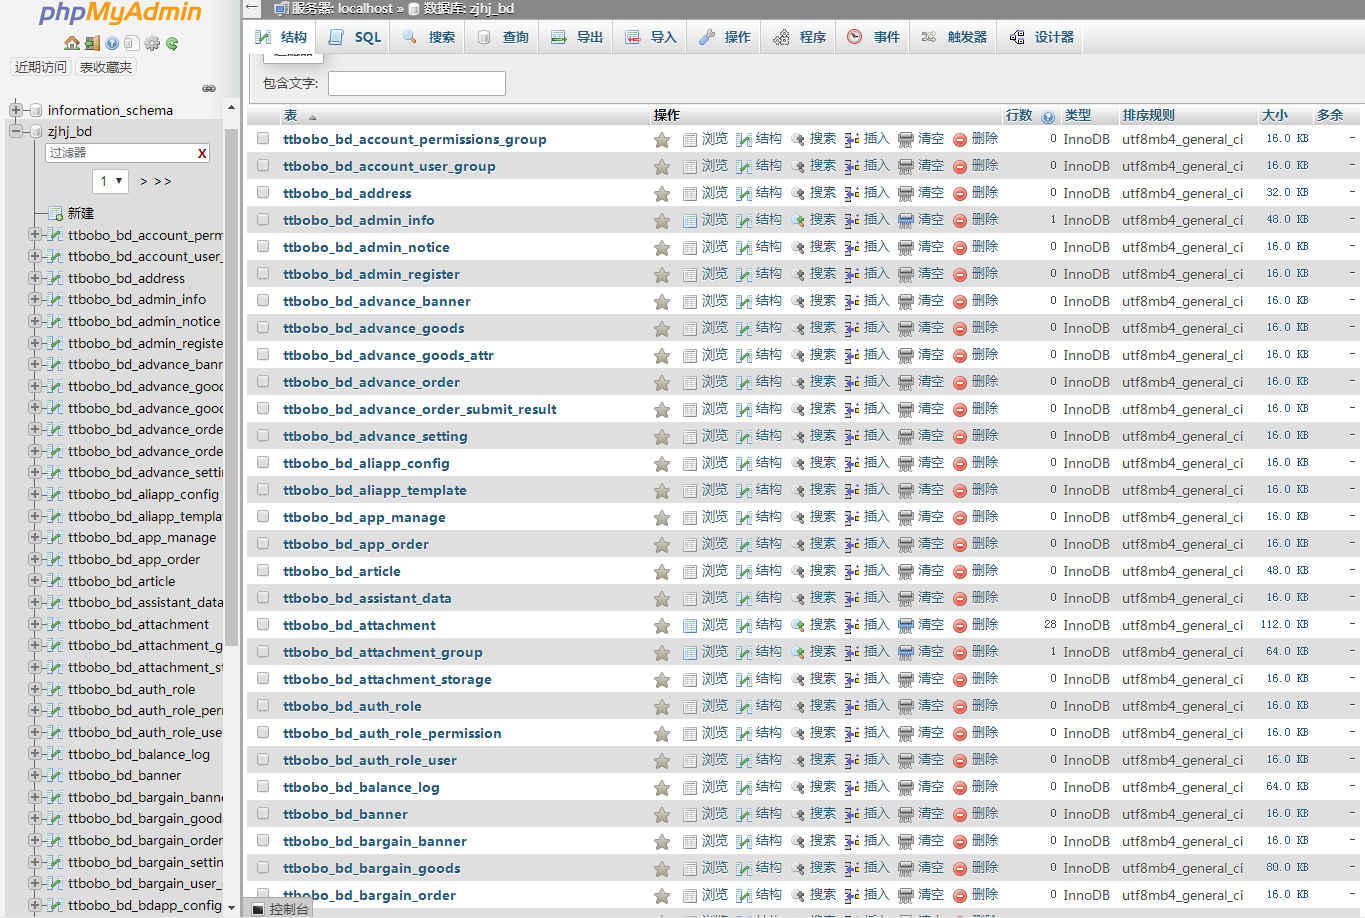Screen dimensions: 1365x918
Task: Collapse zjhj_bd database node
Action: 16,131
